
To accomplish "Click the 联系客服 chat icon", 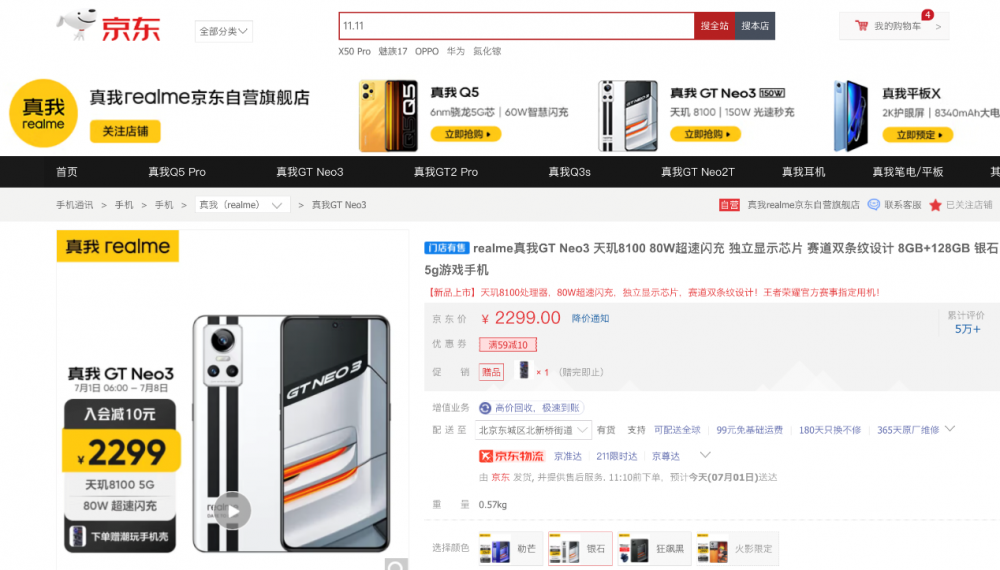I will pos(874,205).
